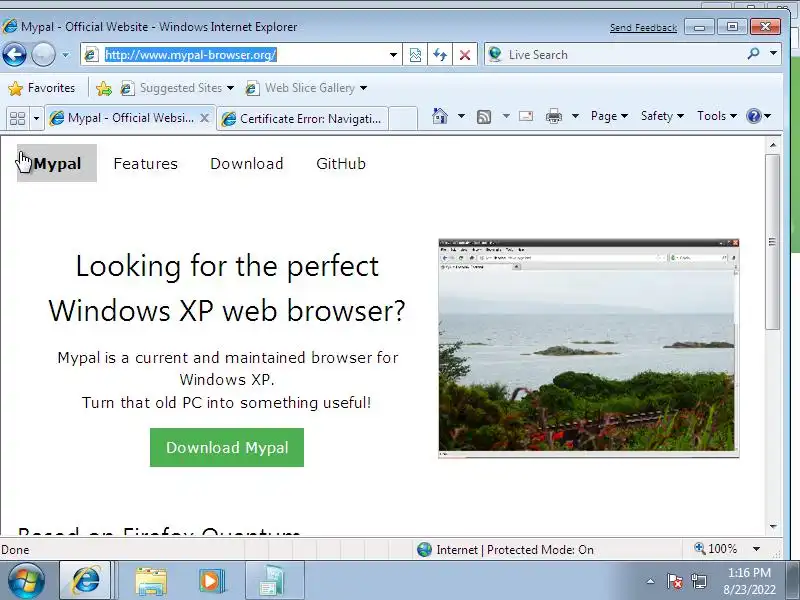The image size is (800, 600).
Task: Switch to Mypal - Official Website tab
Action: point(122,118)
